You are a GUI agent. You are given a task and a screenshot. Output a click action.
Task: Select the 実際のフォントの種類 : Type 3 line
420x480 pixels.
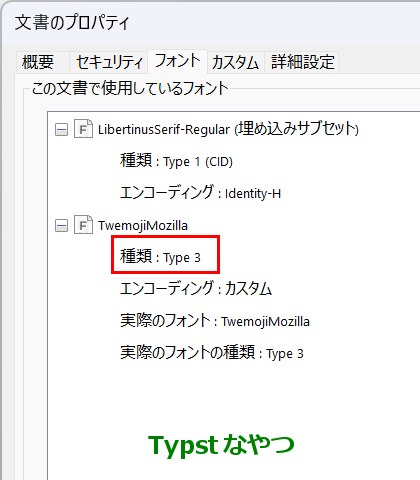(x=212, y=353)
